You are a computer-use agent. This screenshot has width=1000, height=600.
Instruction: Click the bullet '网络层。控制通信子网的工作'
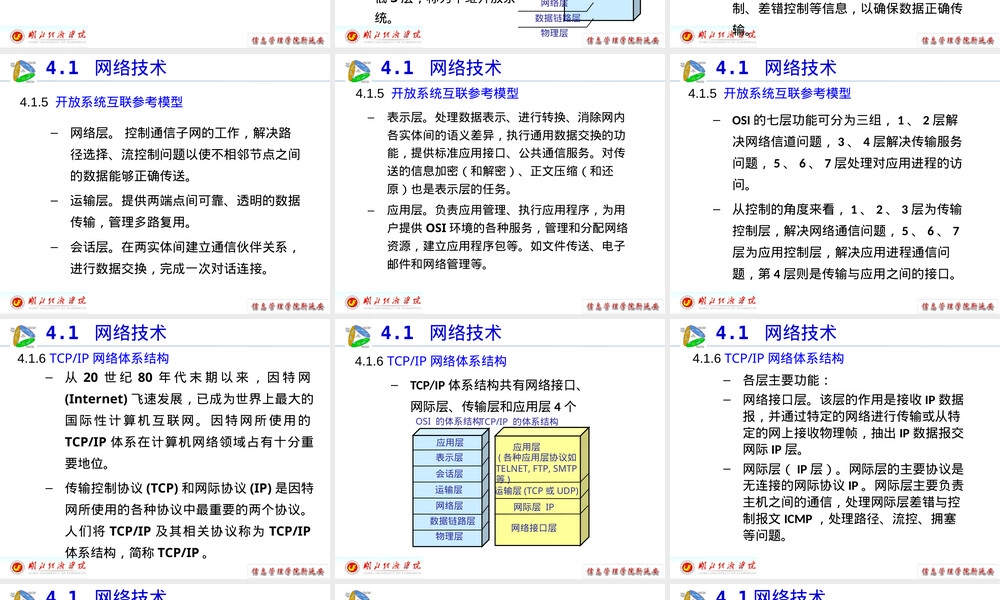pyautogui.click(x=185, y=154)
